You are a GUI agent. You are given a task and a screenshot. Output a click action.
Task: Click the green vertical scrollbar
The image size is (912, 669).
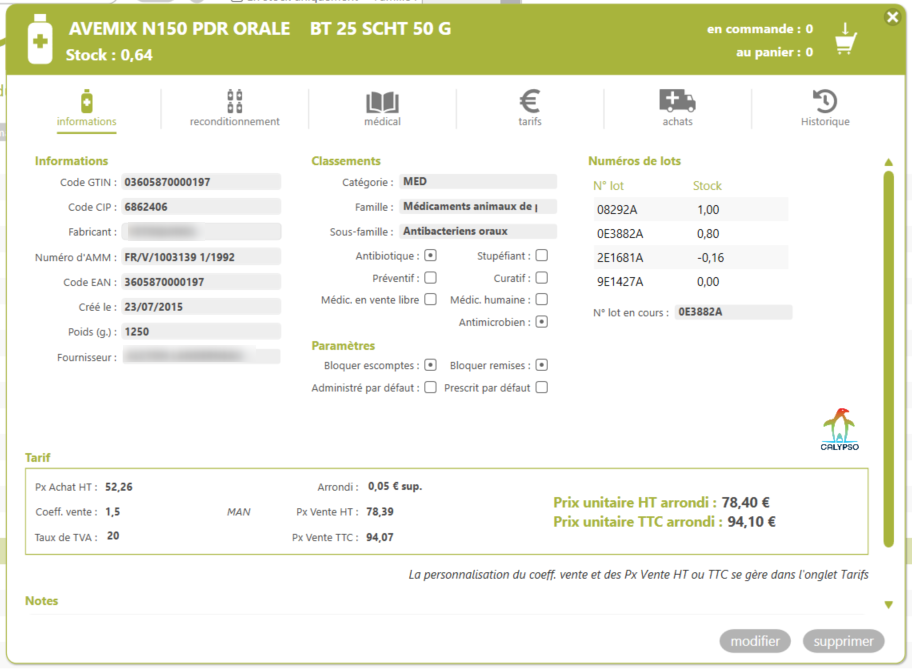888,360
